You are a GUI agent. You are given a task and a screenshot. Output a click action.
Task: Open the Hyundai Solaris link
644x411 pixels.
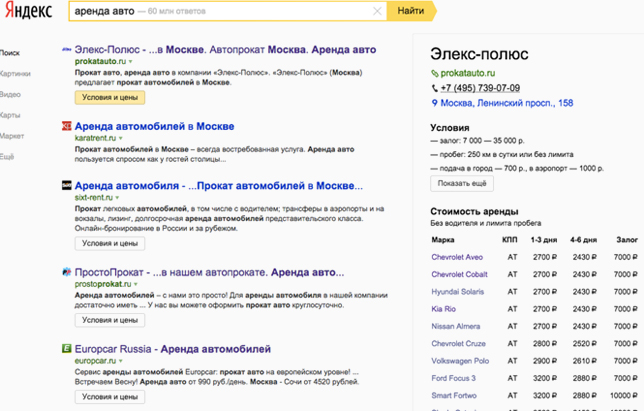tap(458, 292)
